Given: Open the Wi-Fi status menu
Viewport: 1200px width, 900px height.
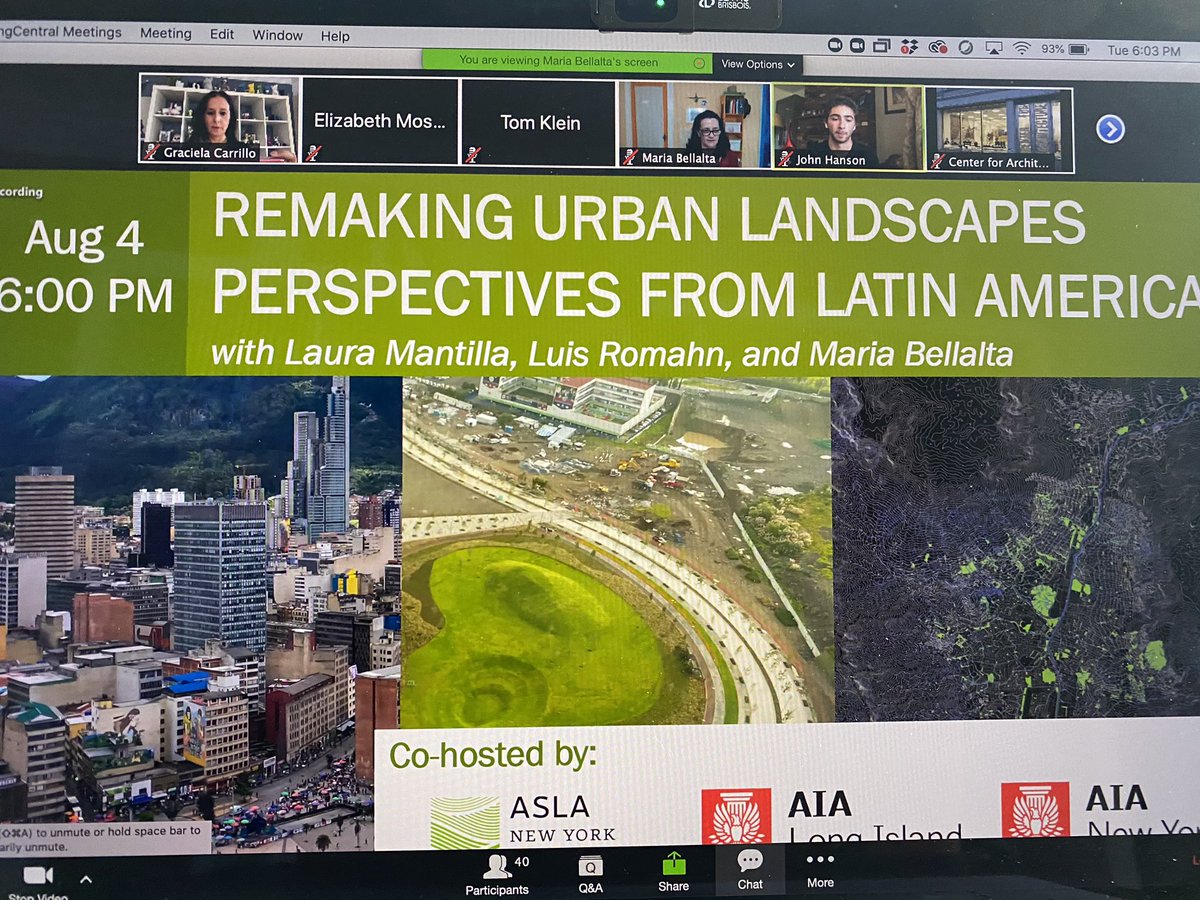Looking at the screenshot, I should pos(1021,47).
